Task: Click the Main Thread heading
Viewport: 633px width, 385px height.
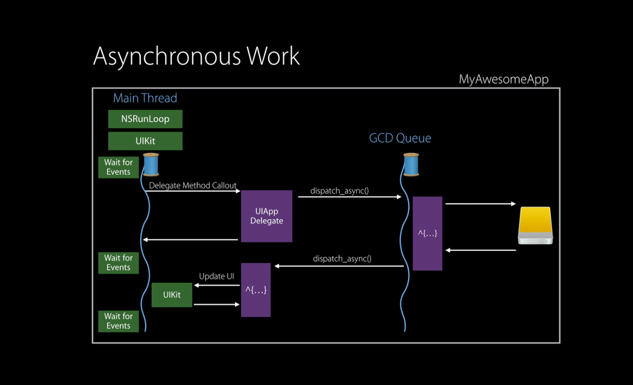Action: [x=145, y=98]
